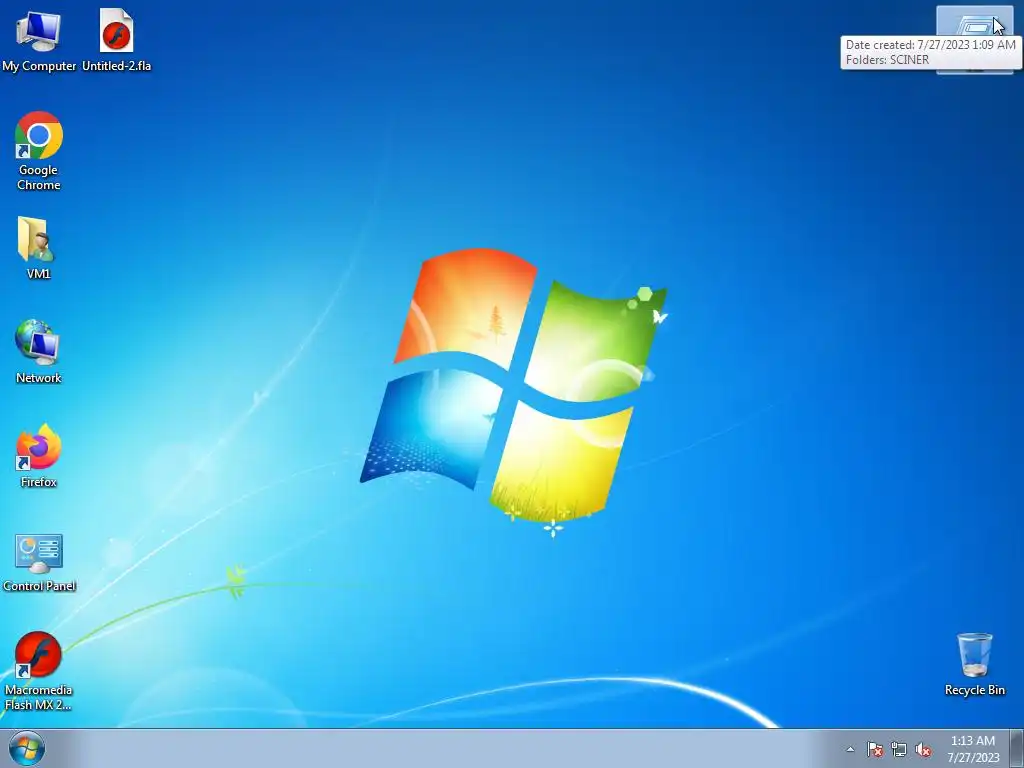This screenshot has height=768, width=1024.
Task: Open the Action Center flag icon
Action: tap(874, 749)
